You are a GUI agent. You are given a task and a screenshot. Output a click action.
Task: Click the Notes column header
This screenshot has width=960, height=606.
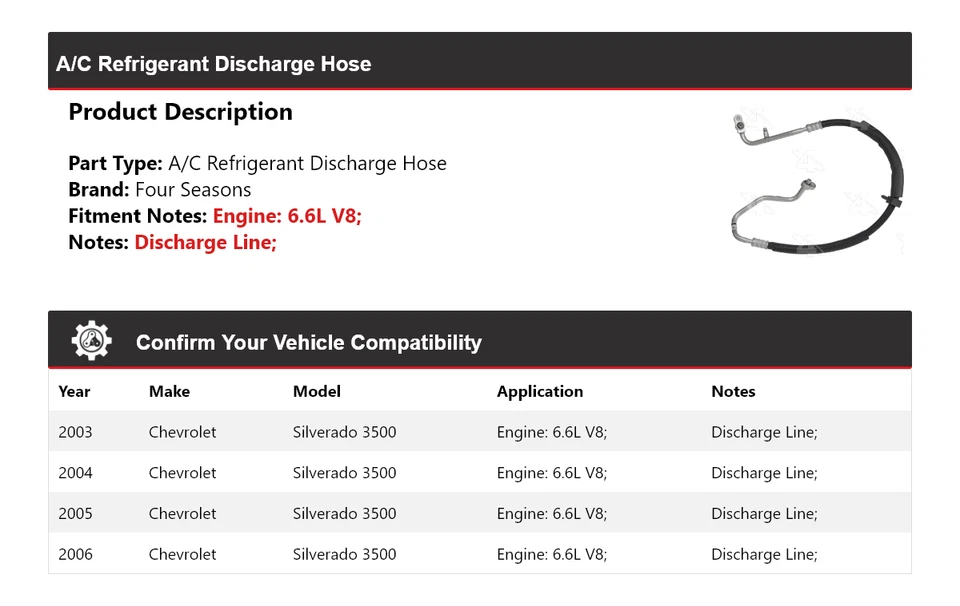[733, 391]
